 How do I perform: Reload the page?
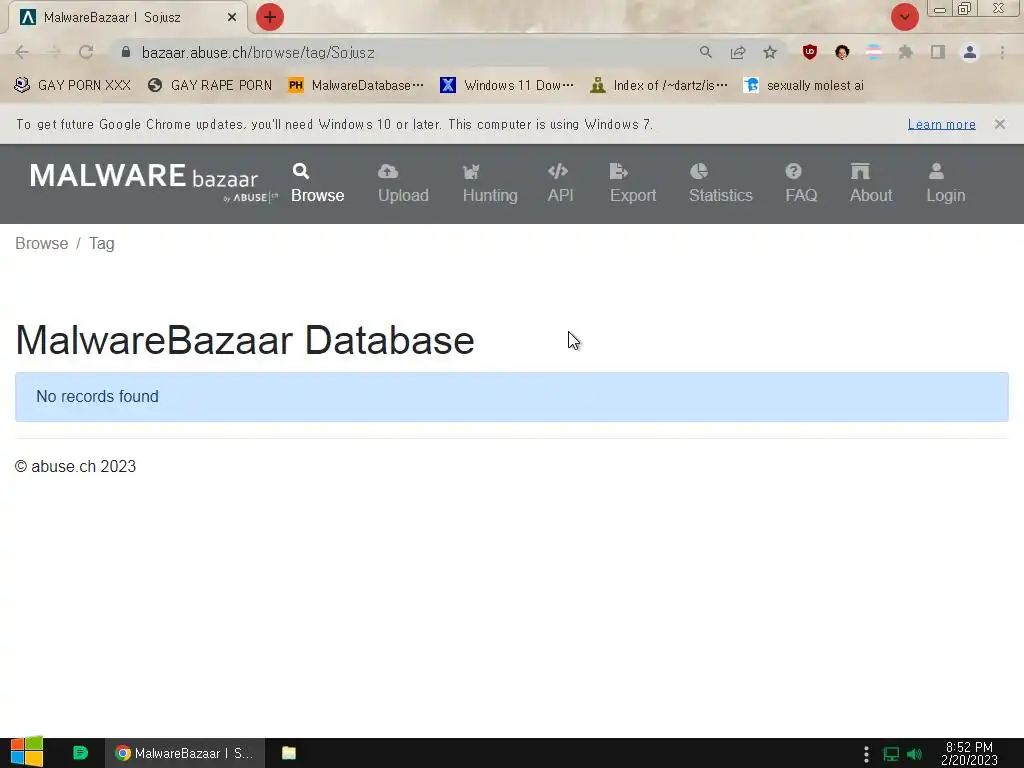(86, 52)
